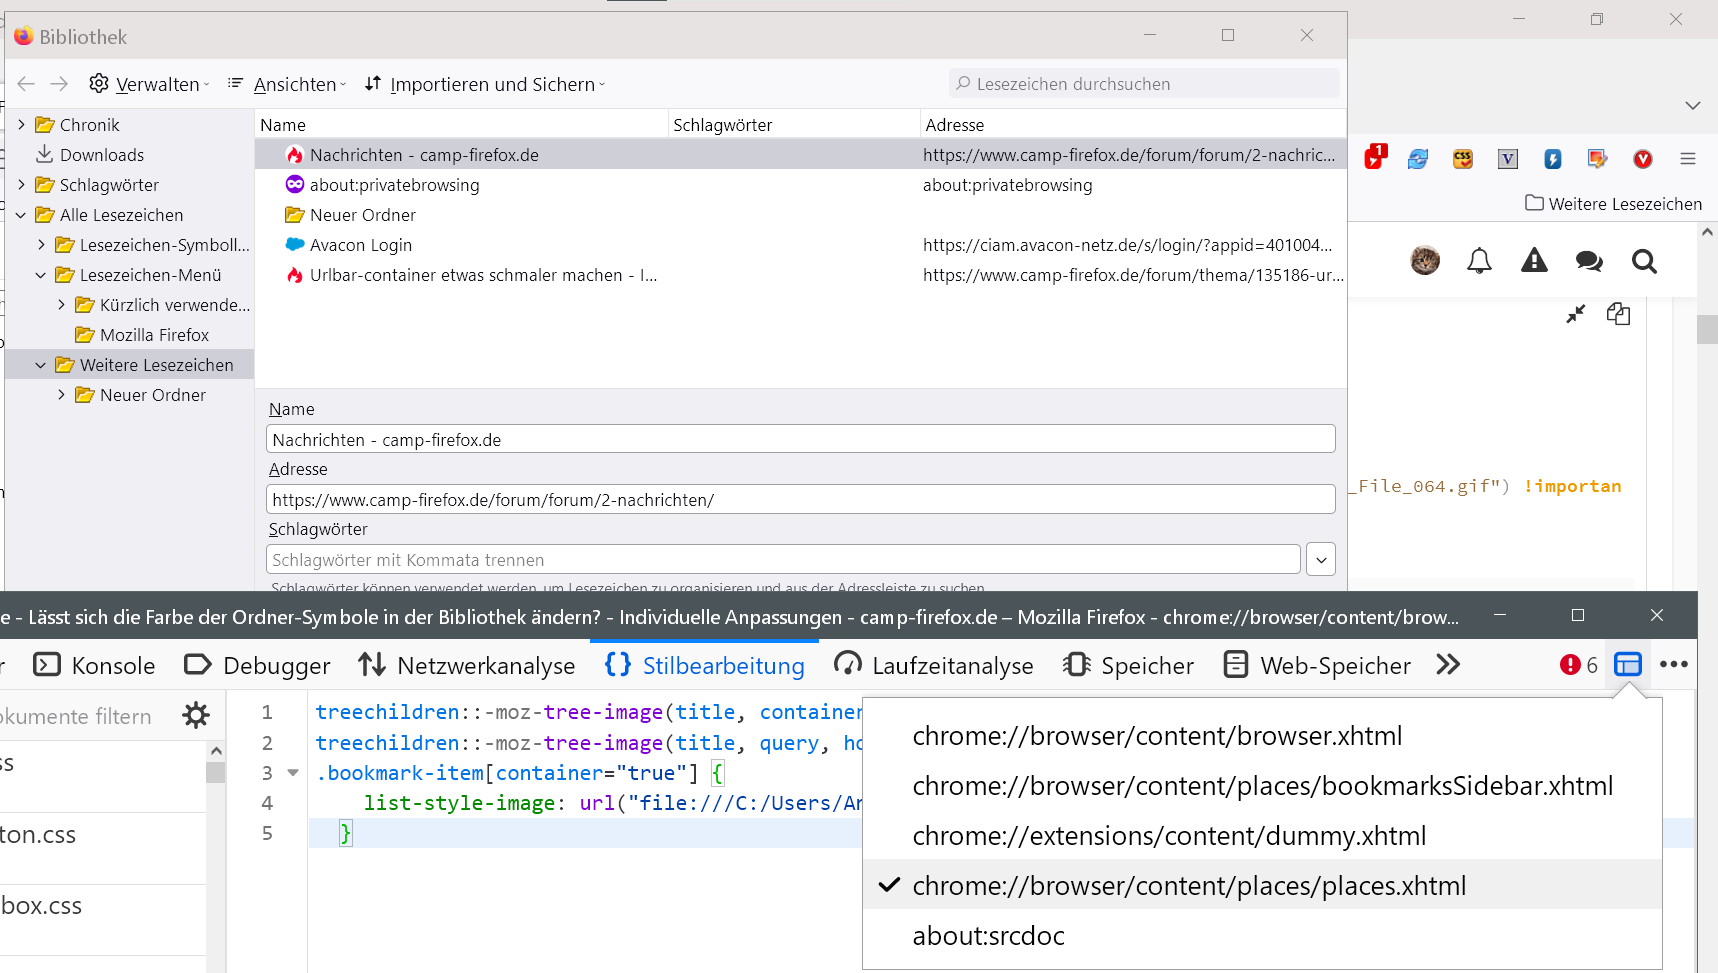Select the Avacon Login bookmark
The width and height of the screenshot is (1718, 973).
(x=360, y=245)
